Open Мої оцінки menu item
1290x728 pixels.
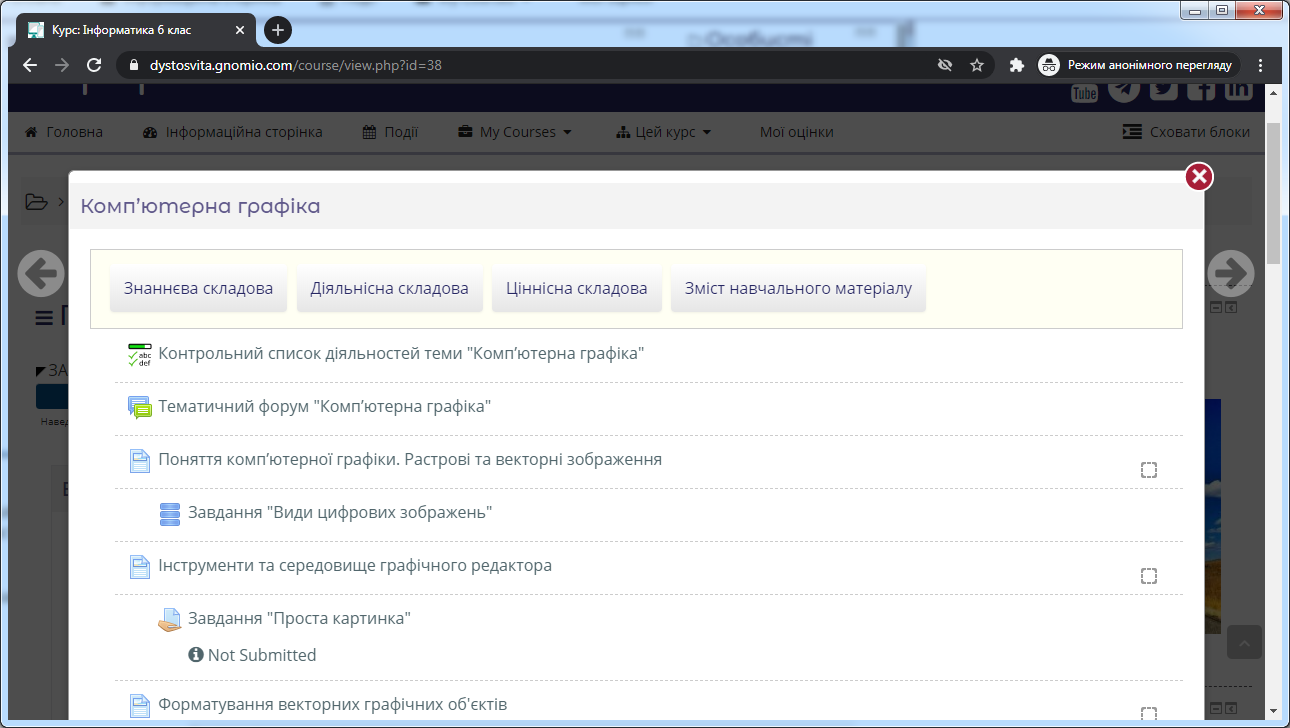pyautogui.click(x=796, y=132)
